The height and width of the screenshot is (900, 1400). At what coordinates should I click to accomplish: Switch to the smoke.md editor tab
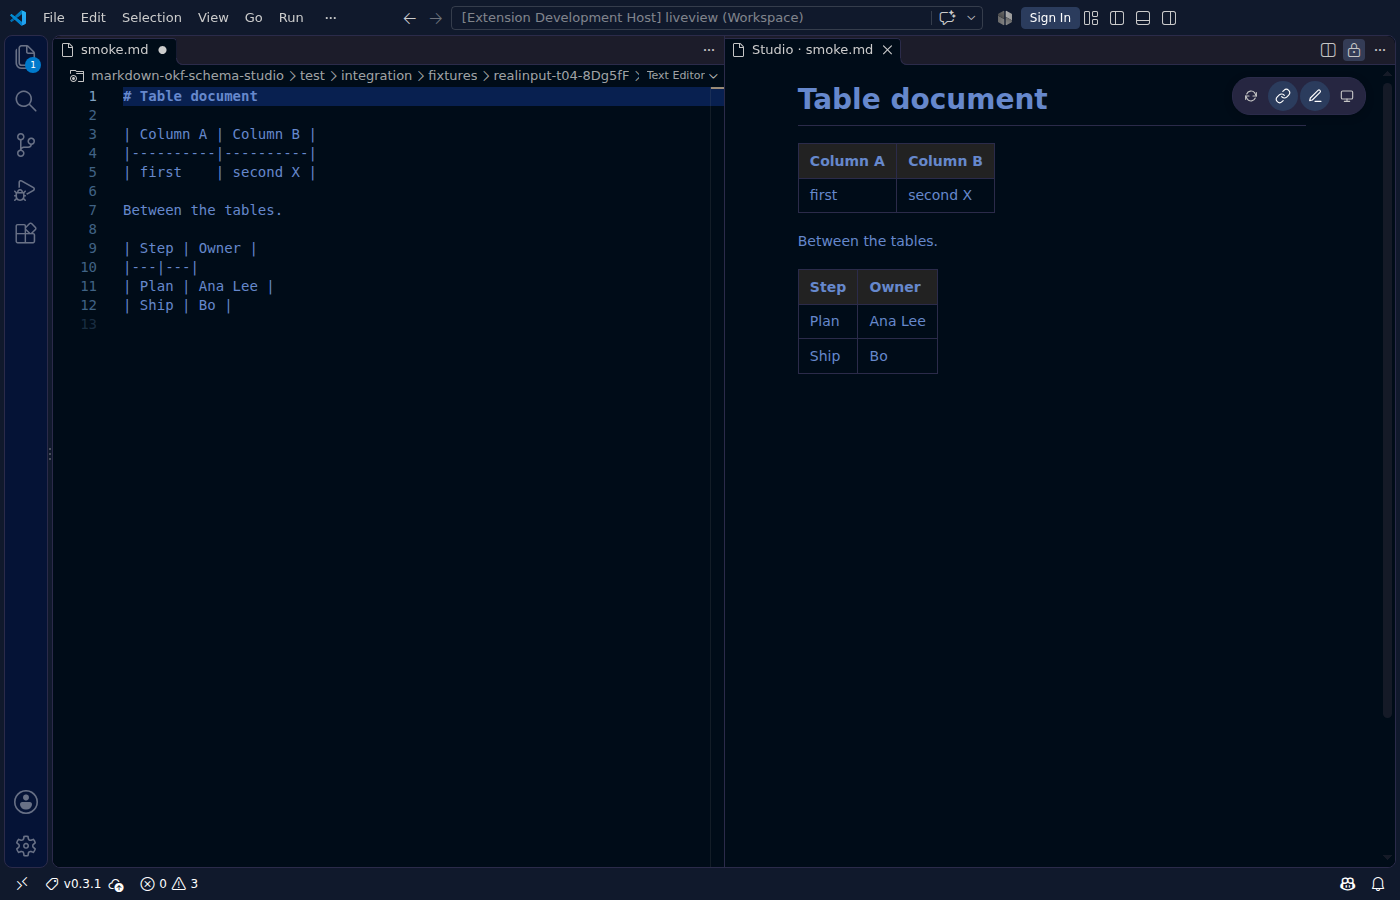click(x=114, y=50)
